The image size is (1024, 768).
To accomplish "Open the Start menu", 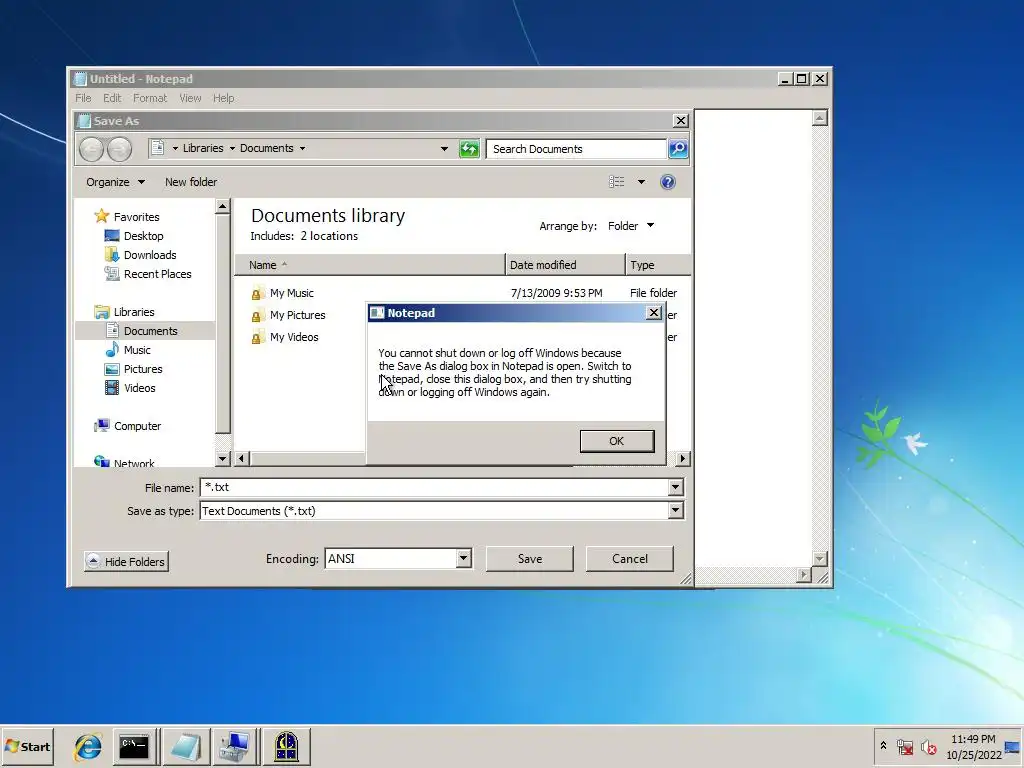I will tap(27, 746).
